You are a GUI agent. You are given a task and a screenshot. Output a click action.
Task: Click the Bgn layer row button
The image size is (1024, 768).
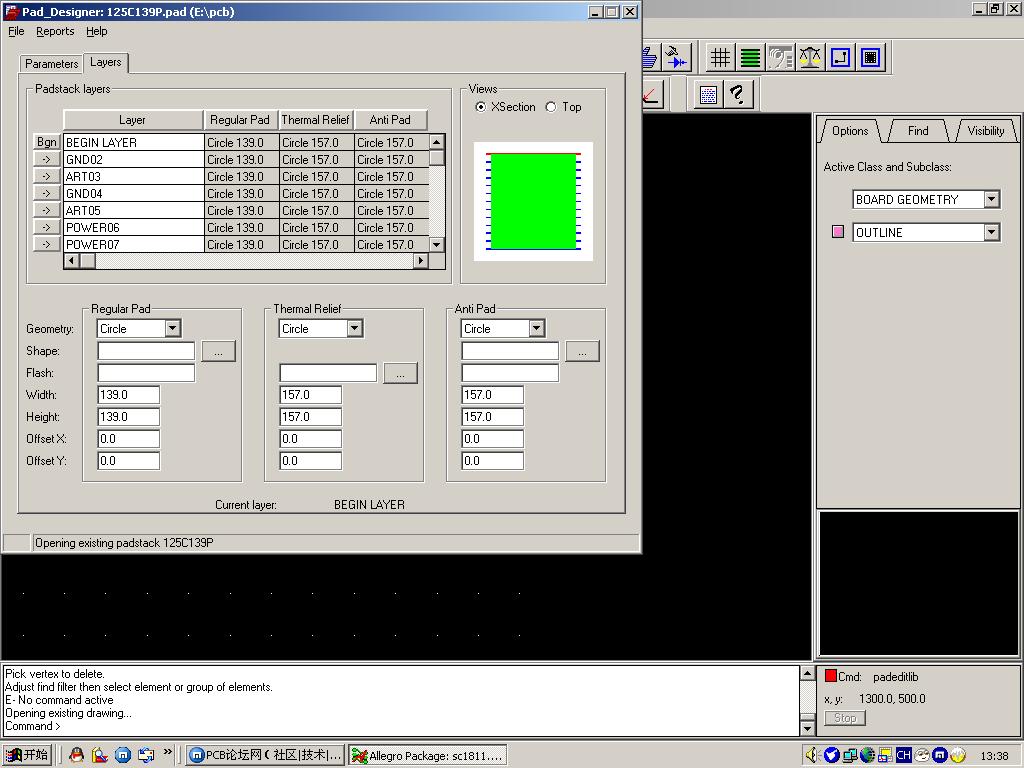click(46, 143)
